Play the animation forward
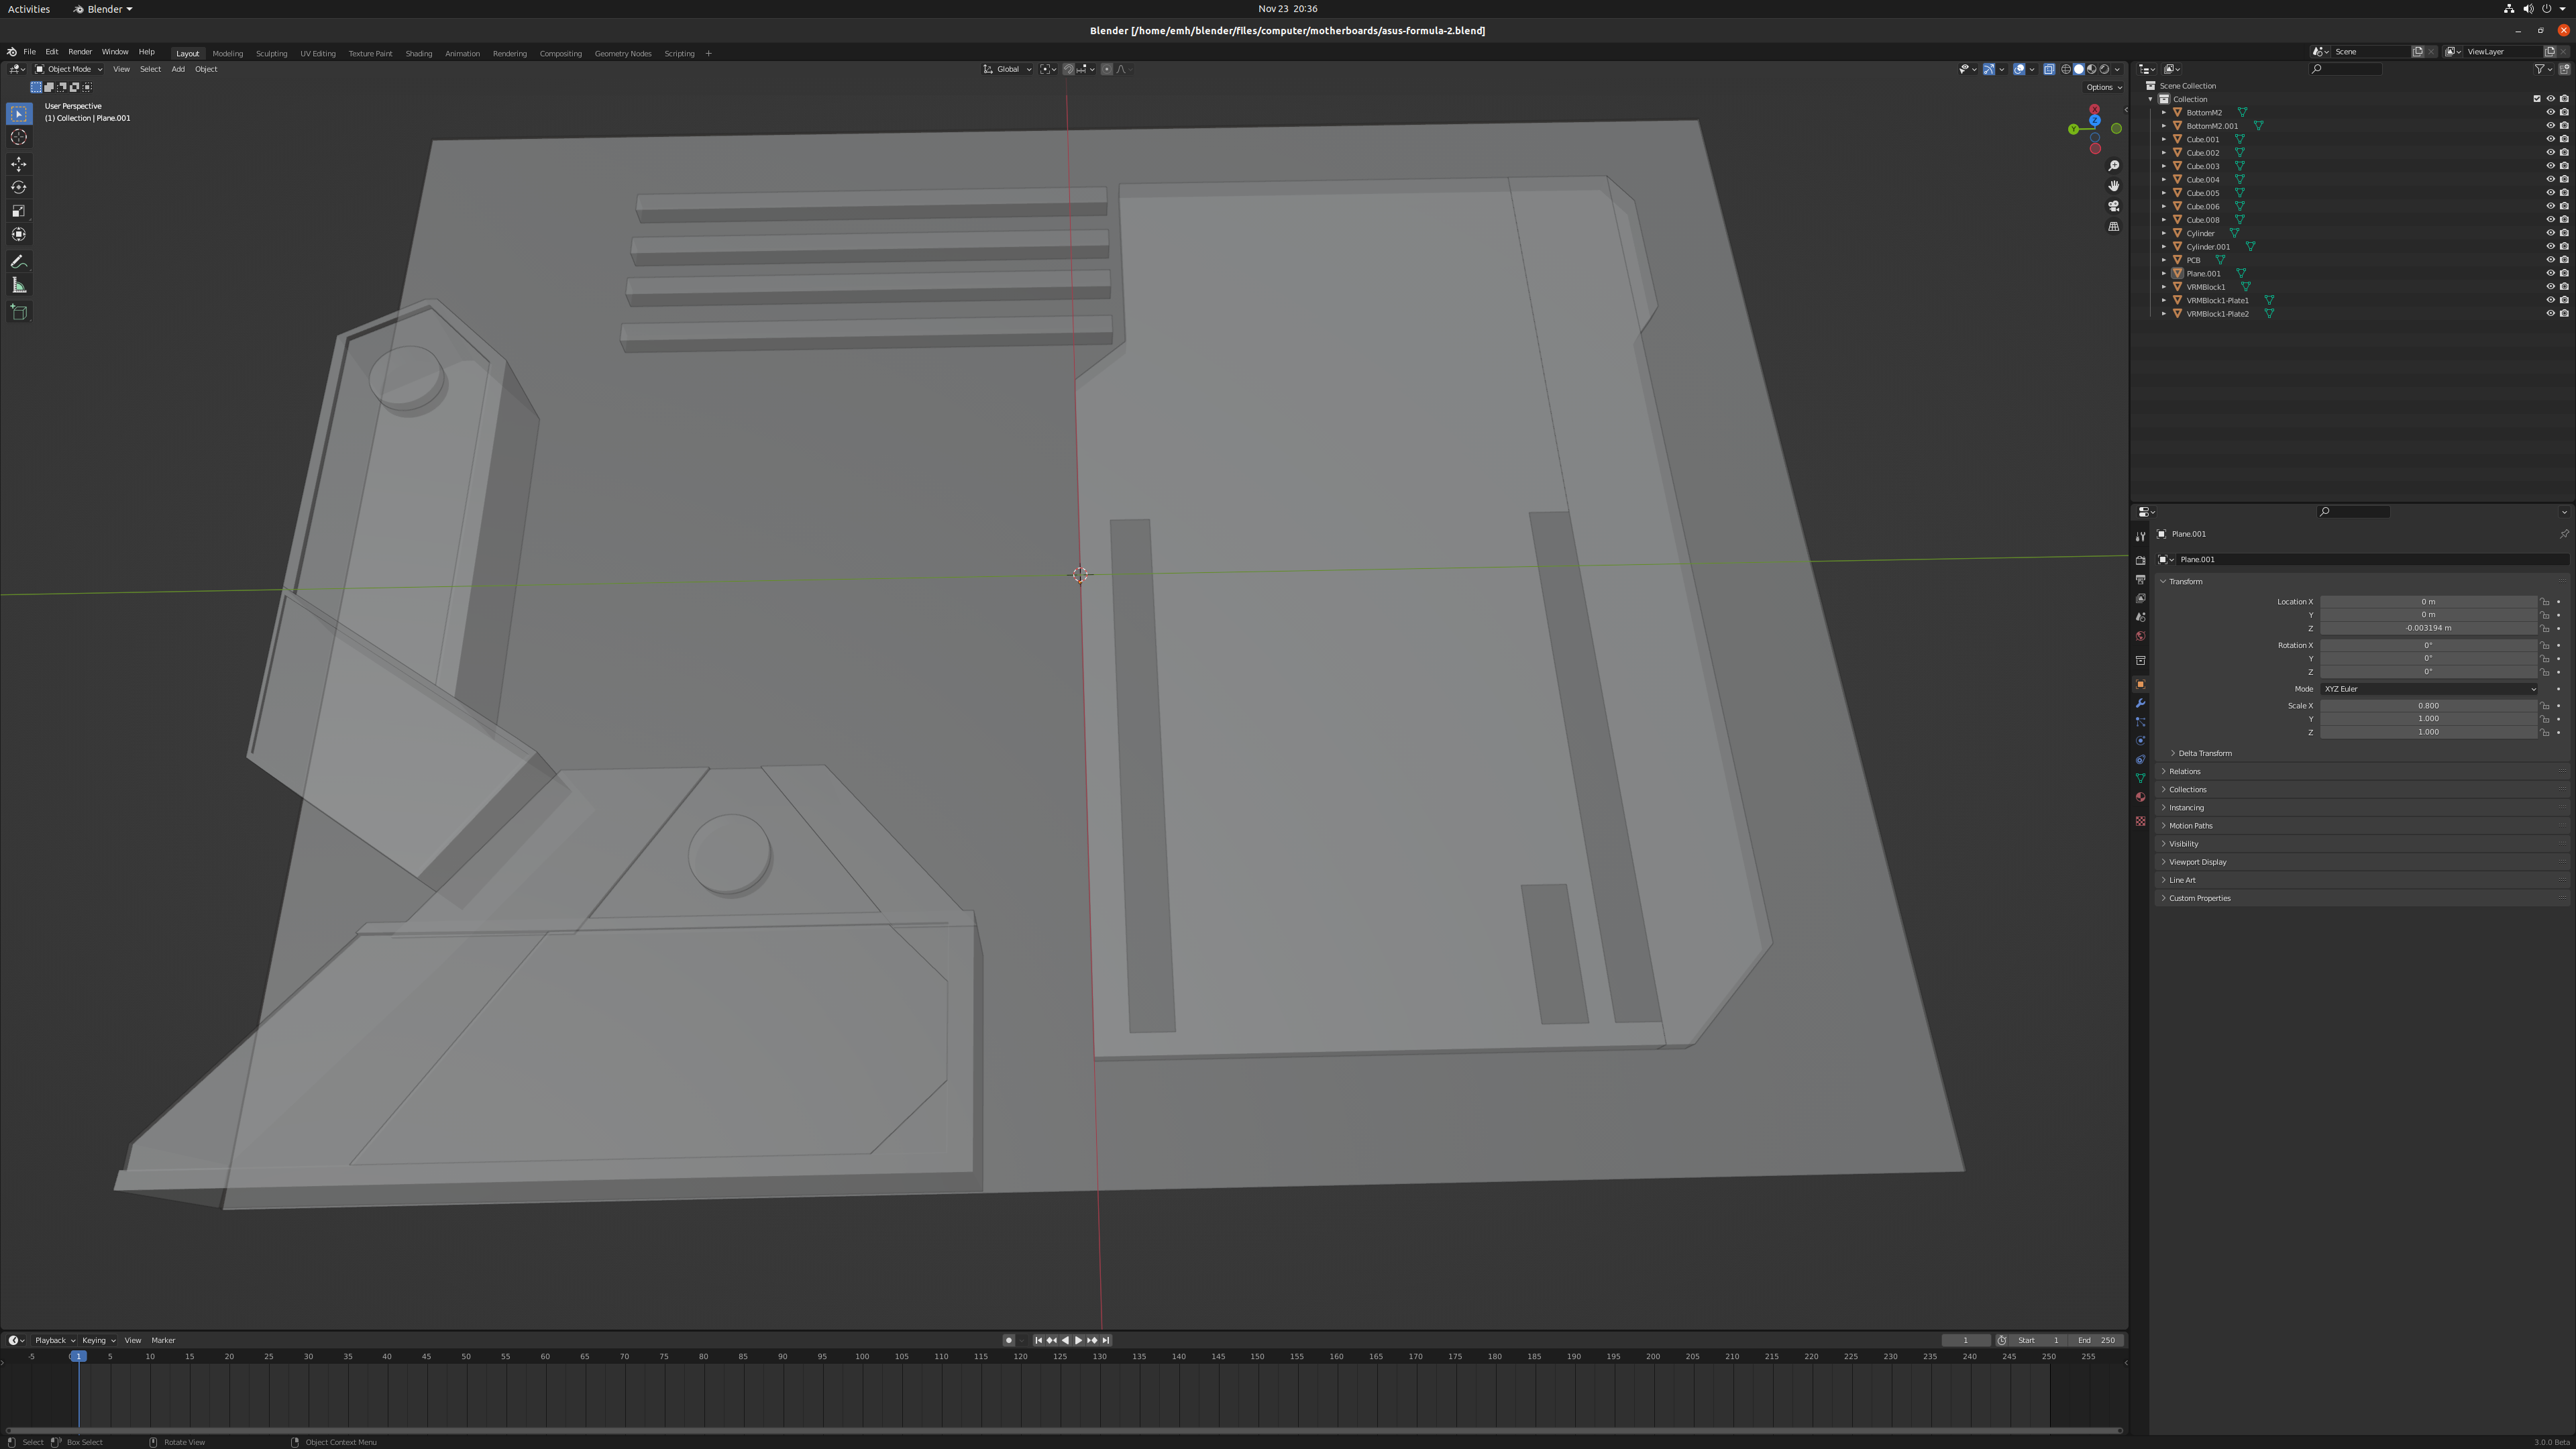Viewport: 2576px width, 1449px height. click(1078, 1341)
